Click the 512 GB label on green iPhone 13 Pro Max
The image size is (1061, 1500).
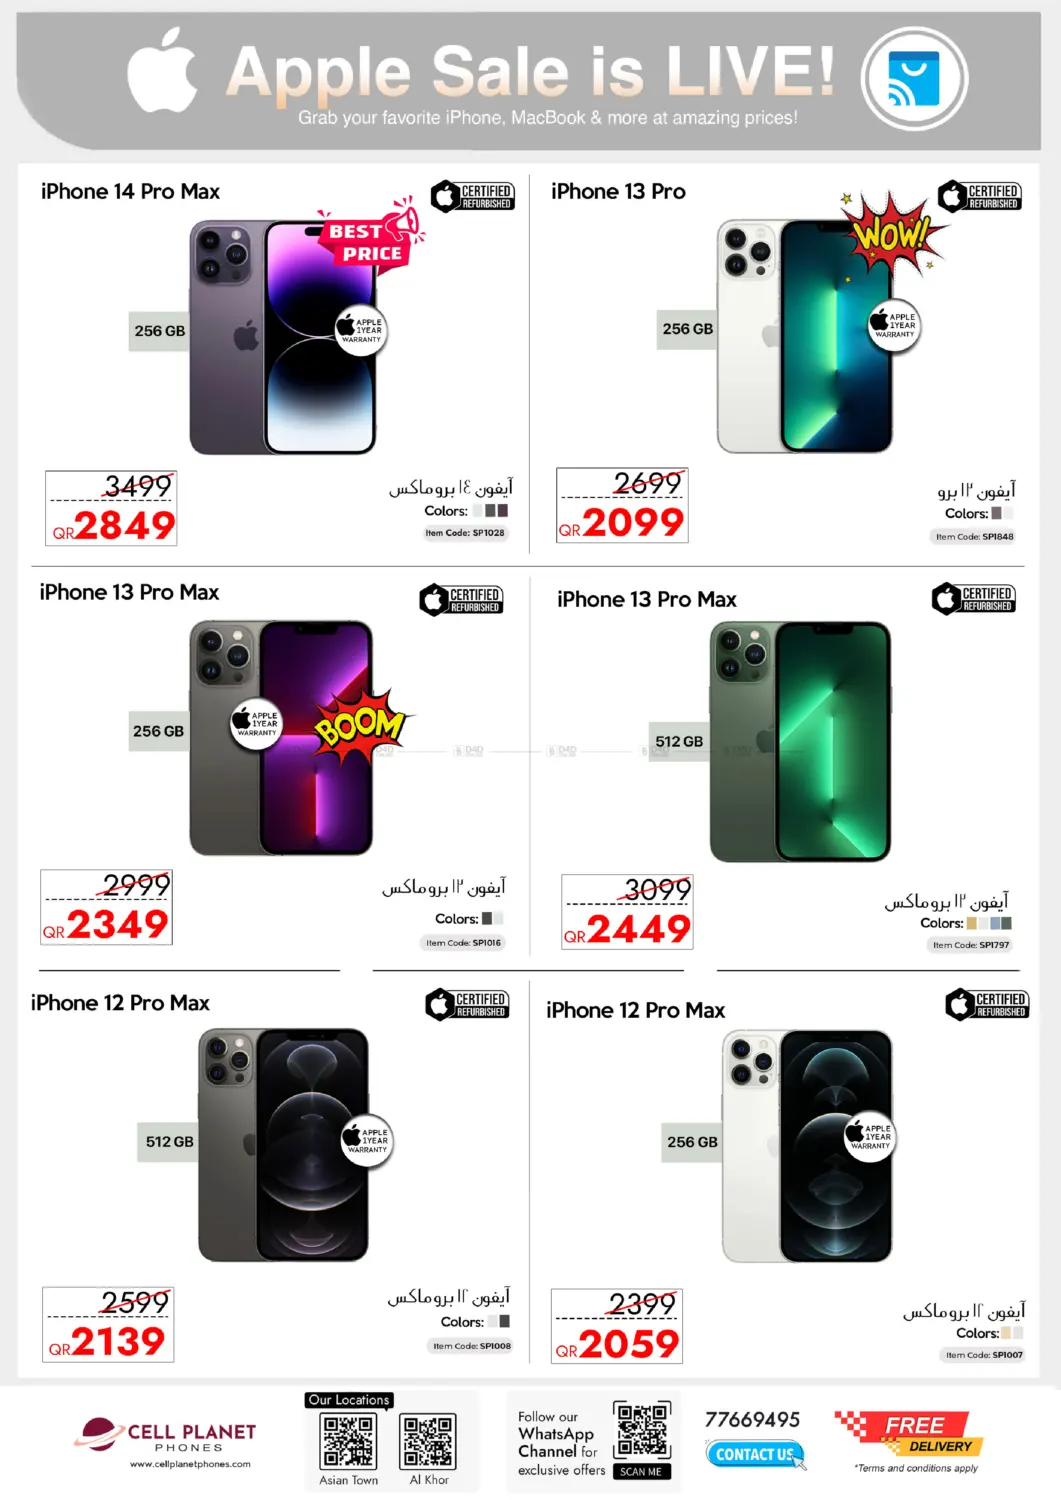[x=679, y=741]
